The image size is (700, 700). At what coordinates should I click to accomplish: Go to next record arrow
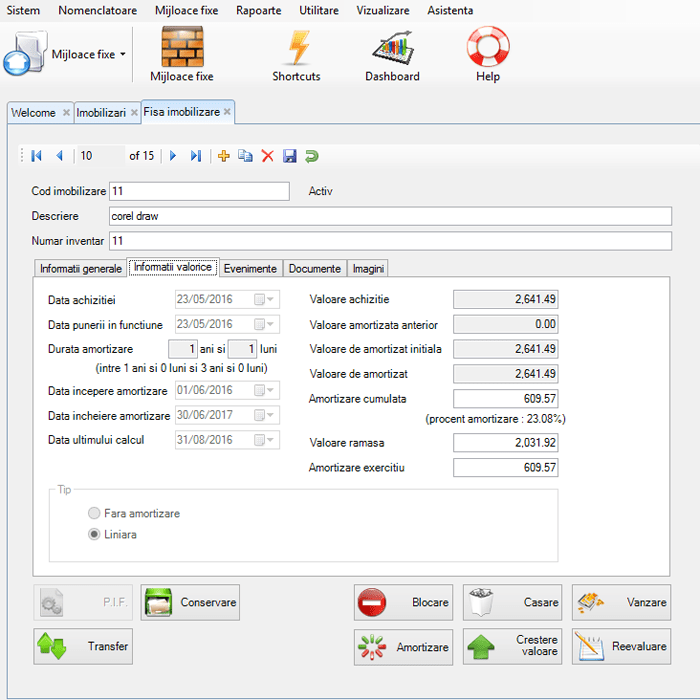click(x=173, y=156)
